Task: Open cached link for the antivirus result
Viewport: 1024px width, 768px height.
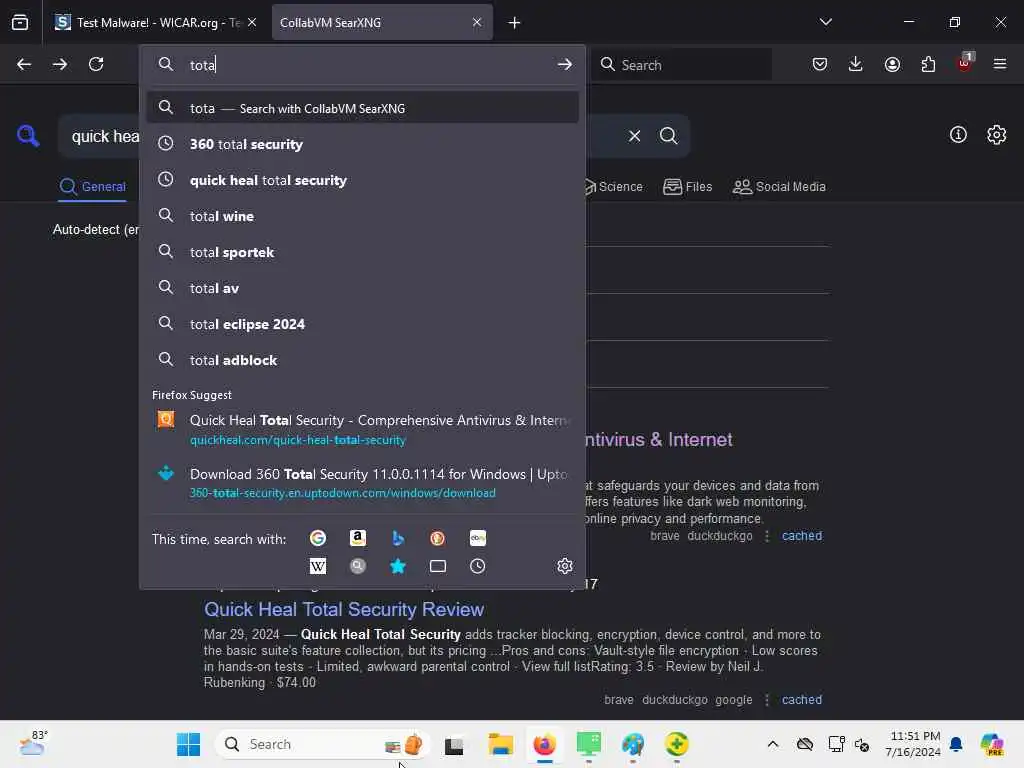Action: tap(802, 536)
